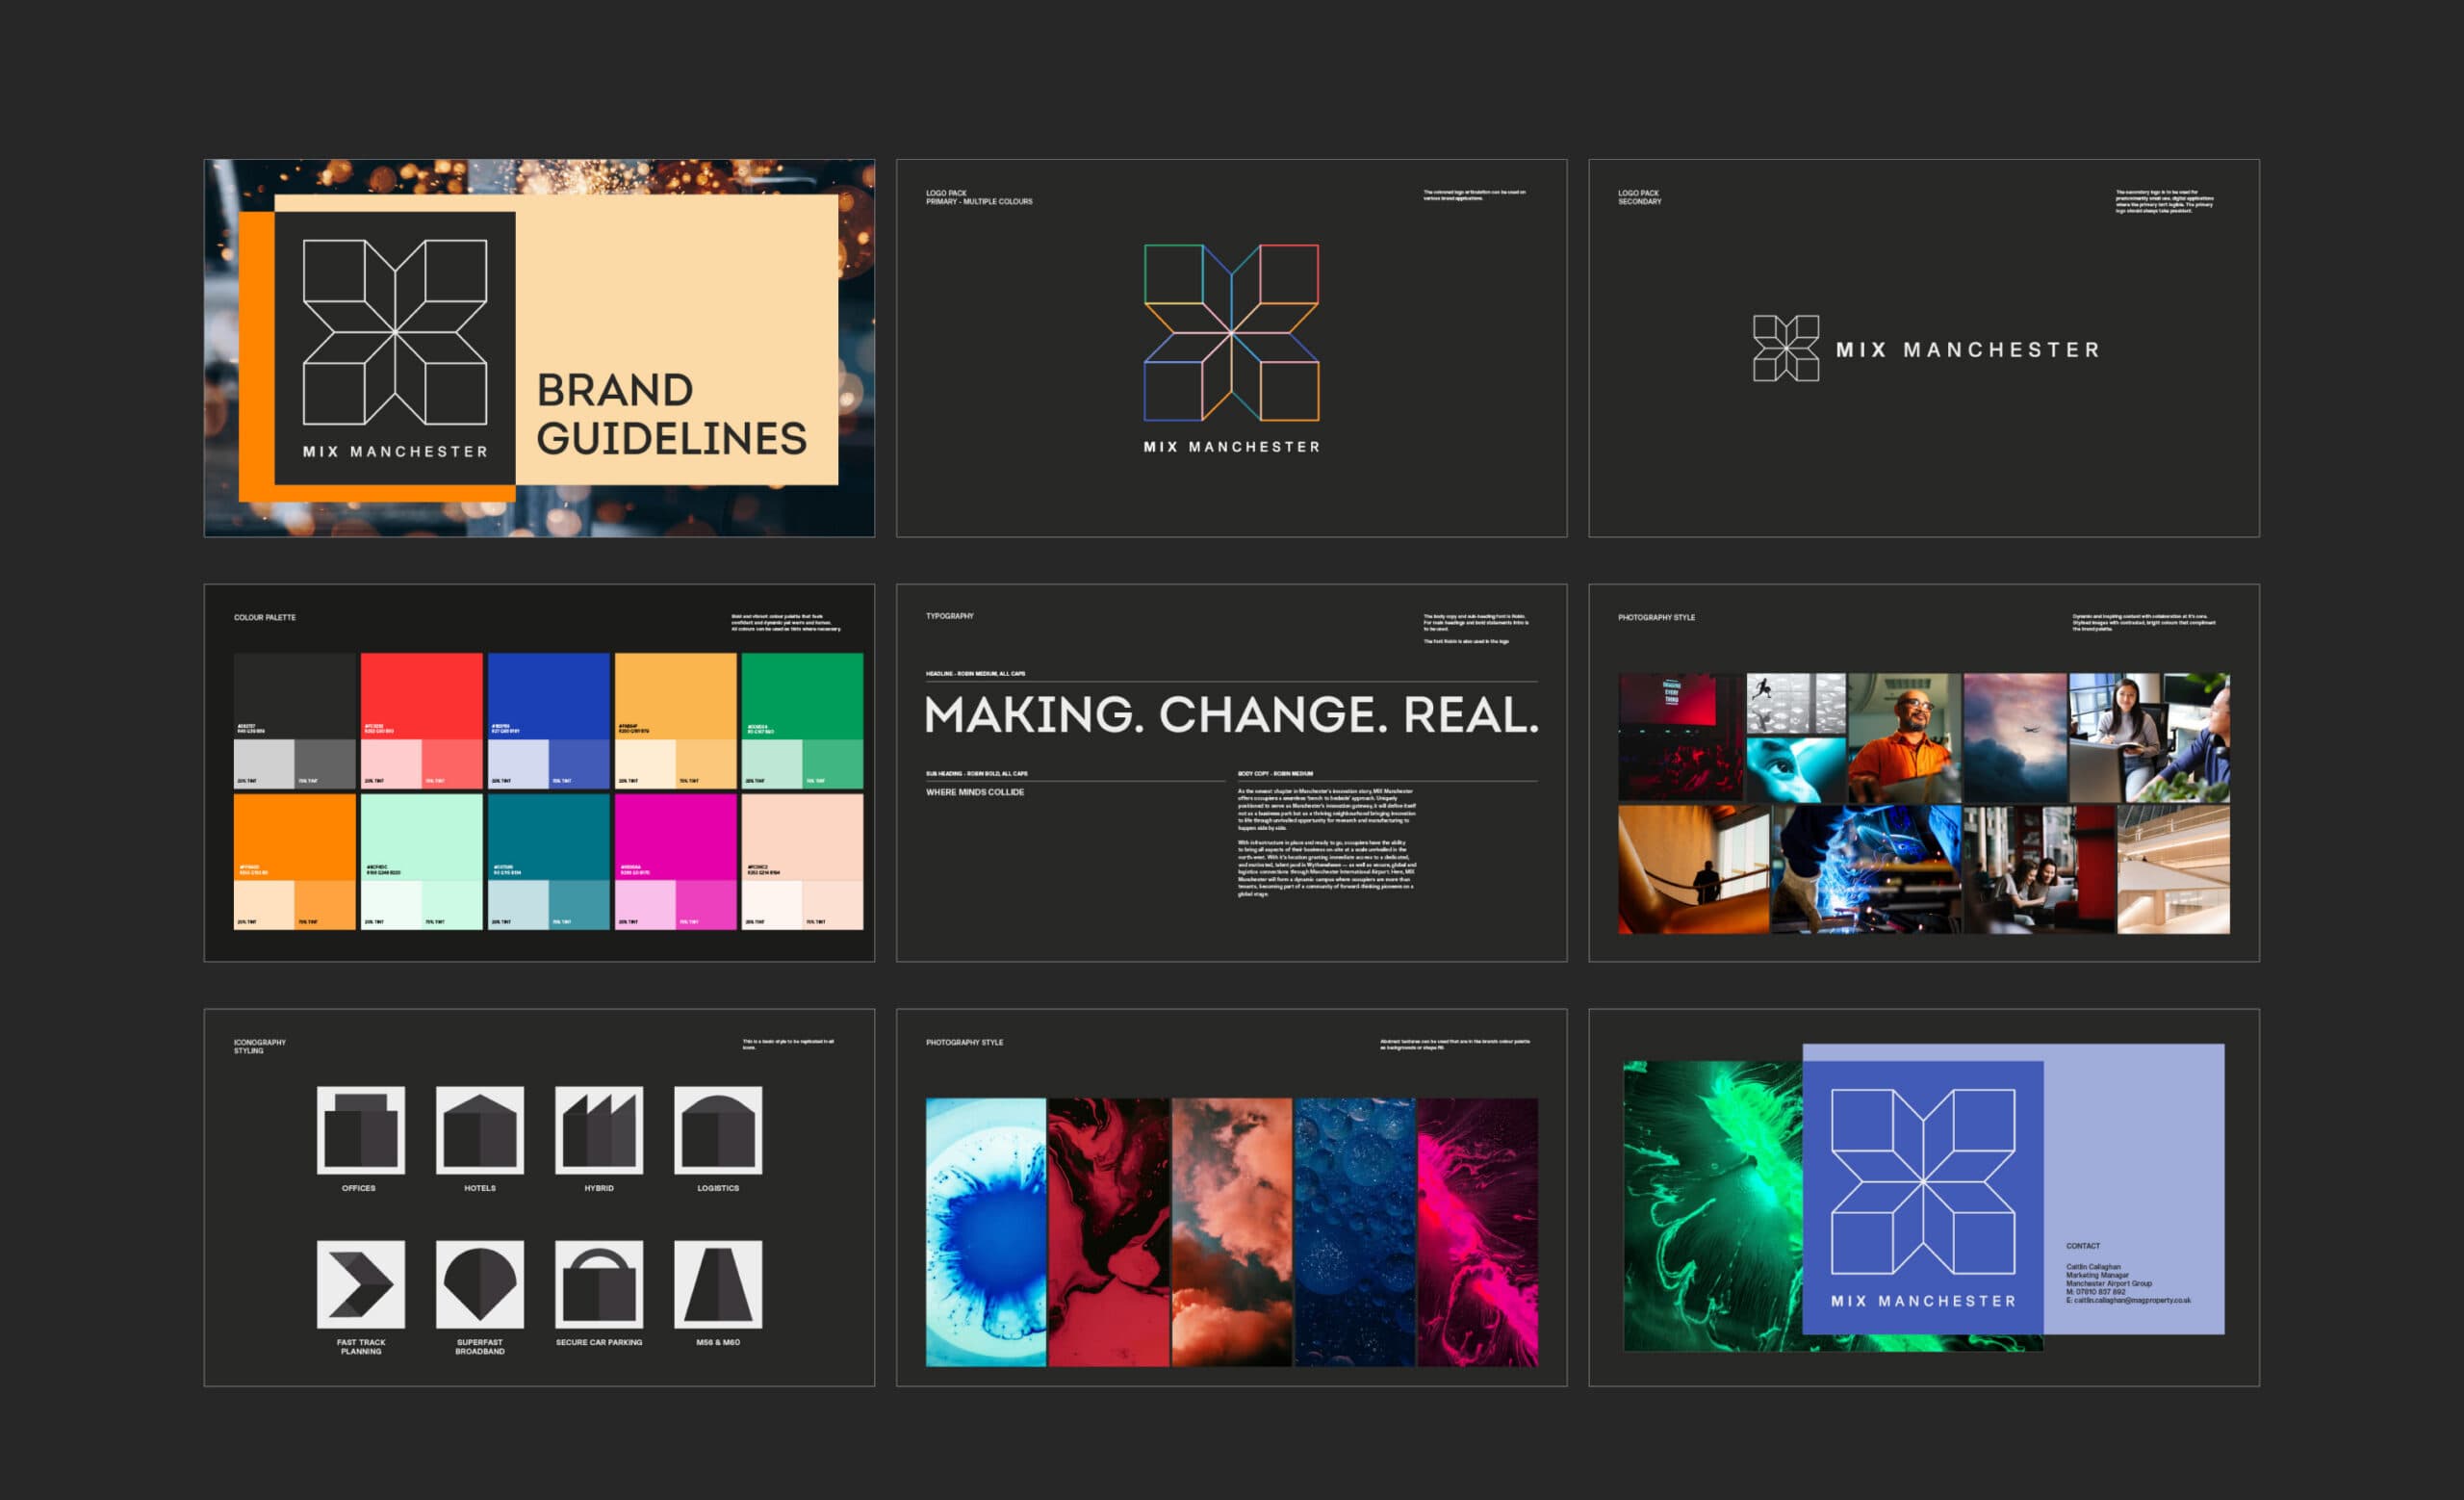Click the Fast Track Planning arrow icon

[x=361, y=1284]
